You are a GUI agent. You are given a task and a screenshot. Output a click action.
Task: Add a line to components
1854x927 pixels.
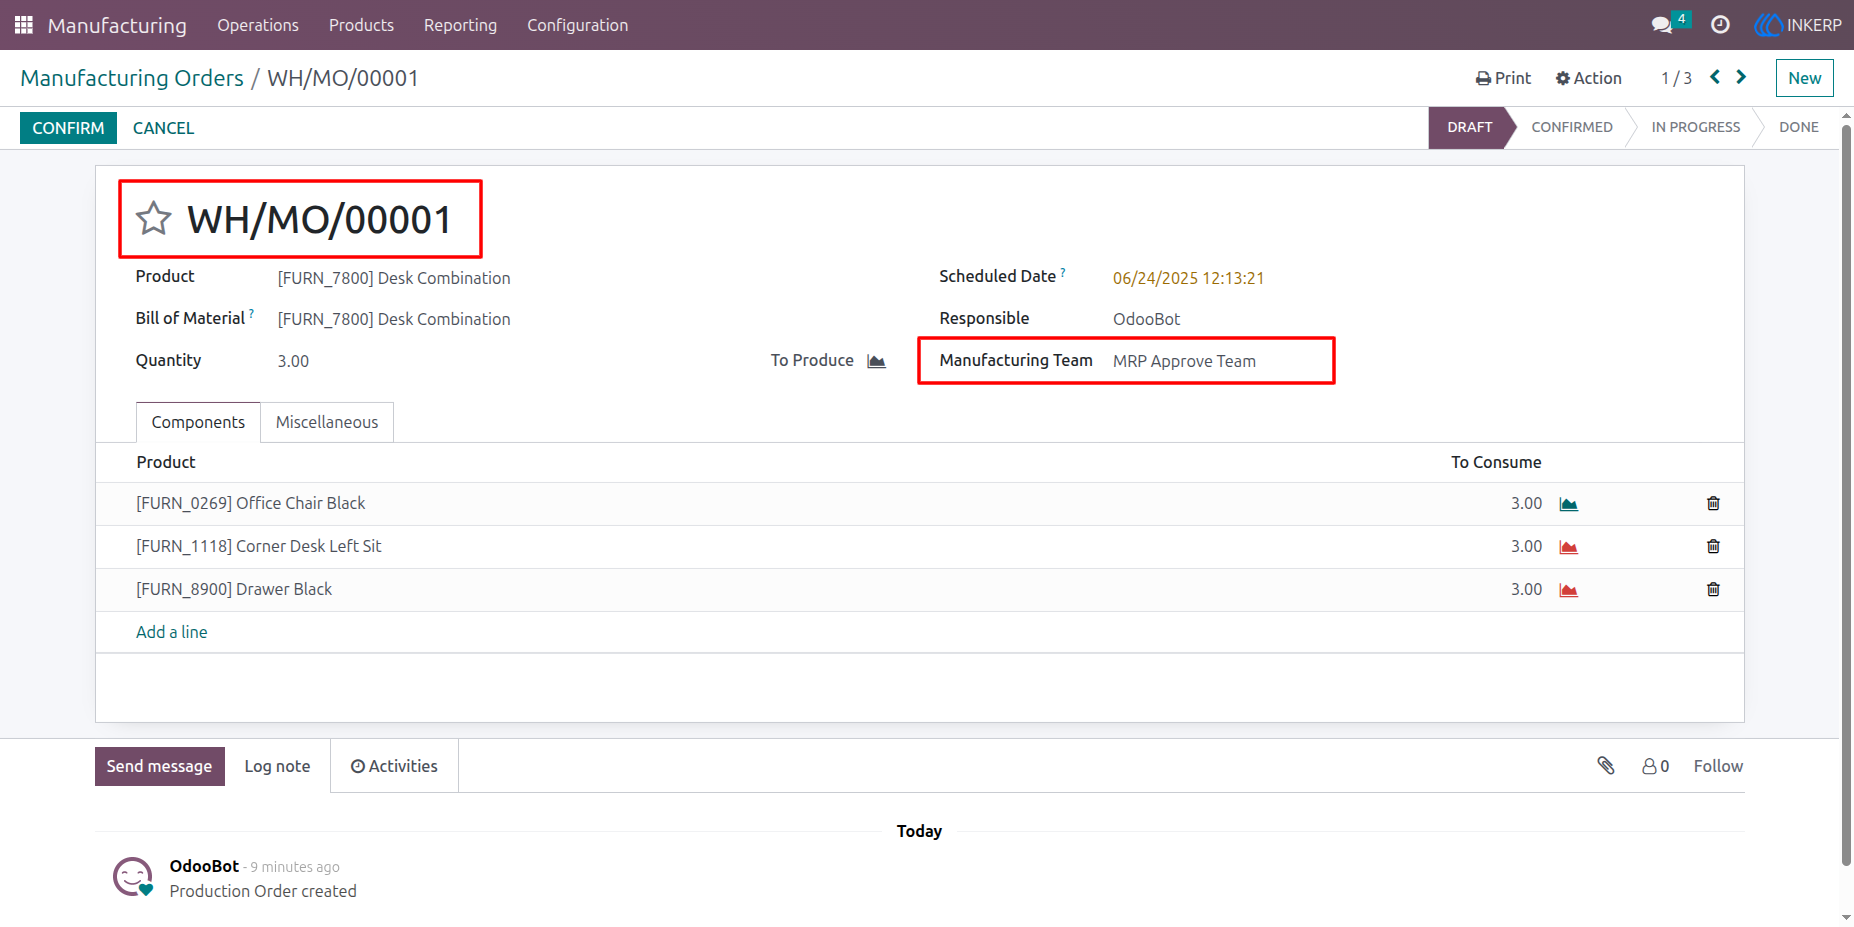point(172,632)
